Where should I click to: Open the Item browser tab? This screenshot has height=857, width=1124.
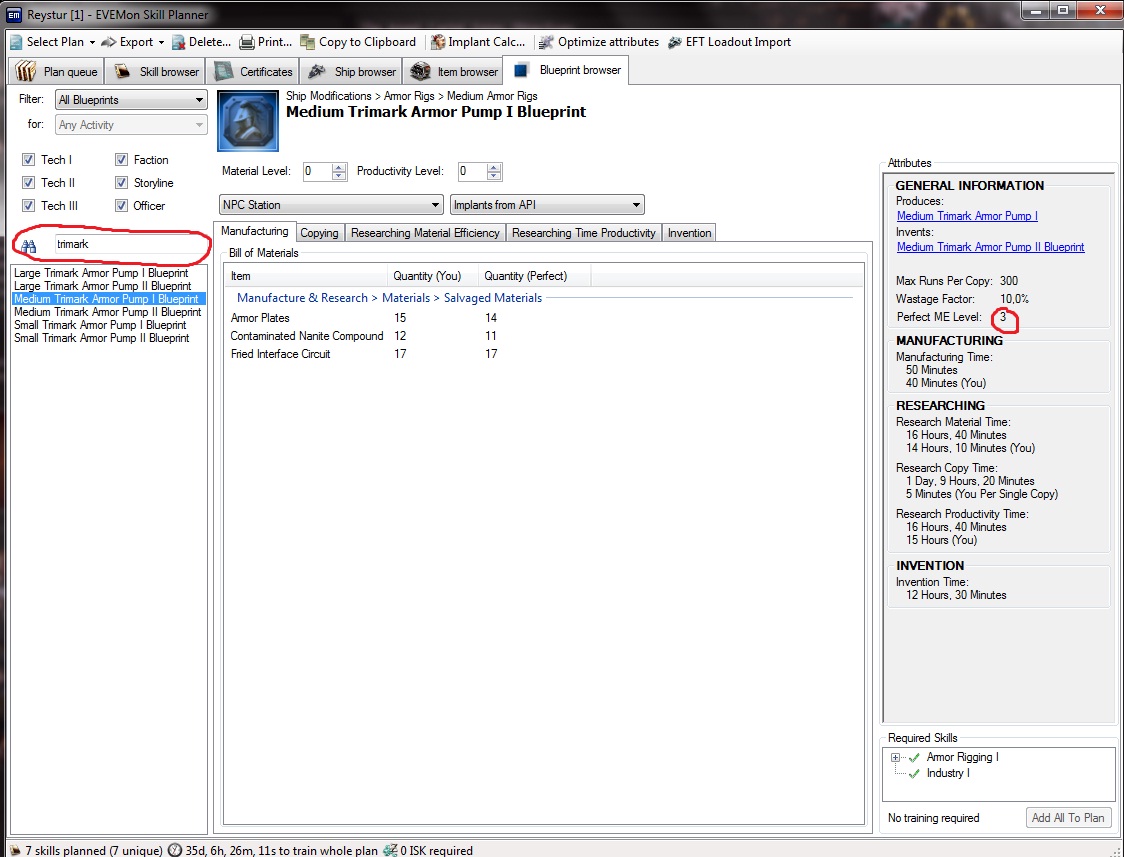coord(453,72)
